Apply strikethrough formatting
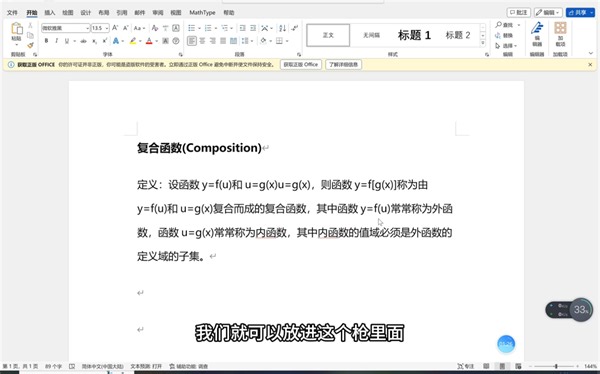The height and width of the screenshot is (374, 600). pyautogui.click(x=83, y=41)
